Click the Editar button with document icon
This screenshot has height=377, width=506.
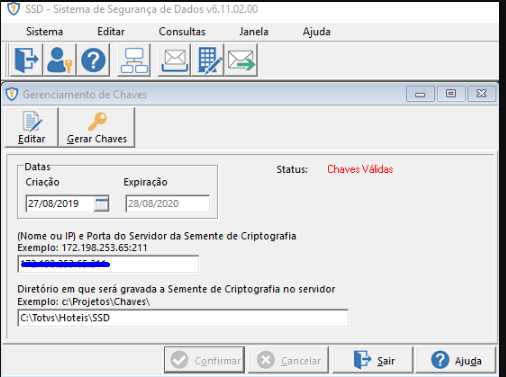point(32,127)
